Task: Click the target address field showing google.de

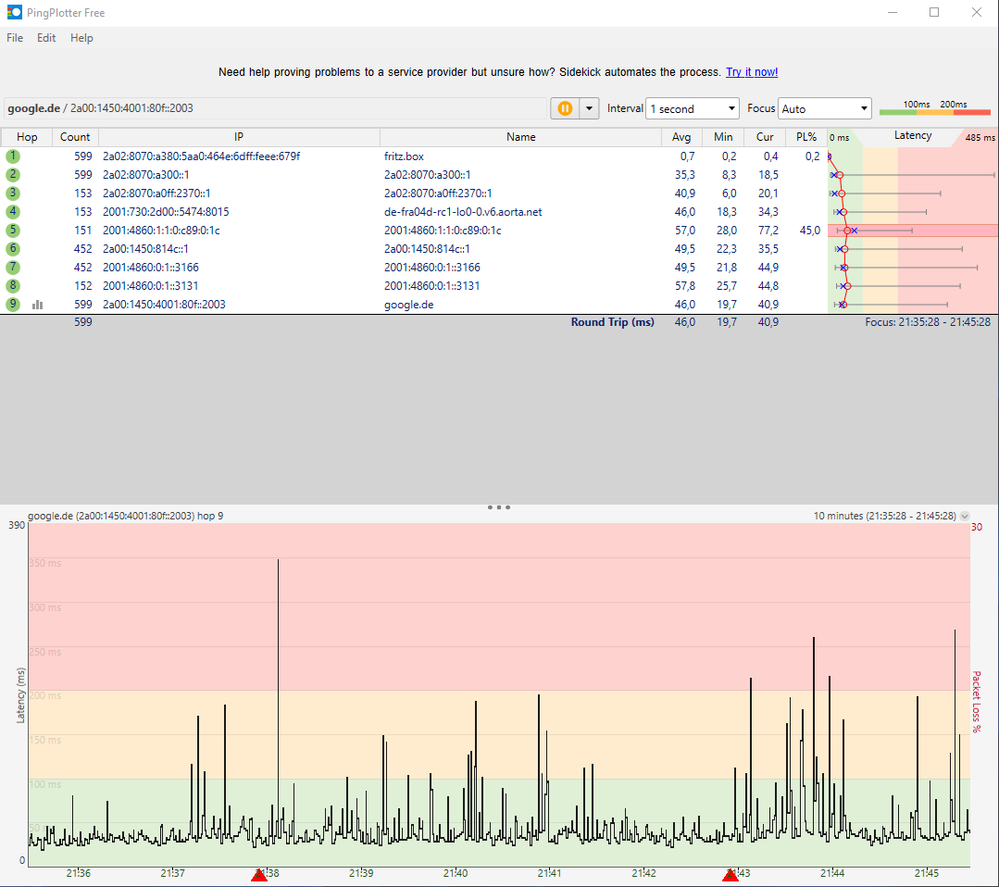Action: pyautogui.click(x=275, y=108)
